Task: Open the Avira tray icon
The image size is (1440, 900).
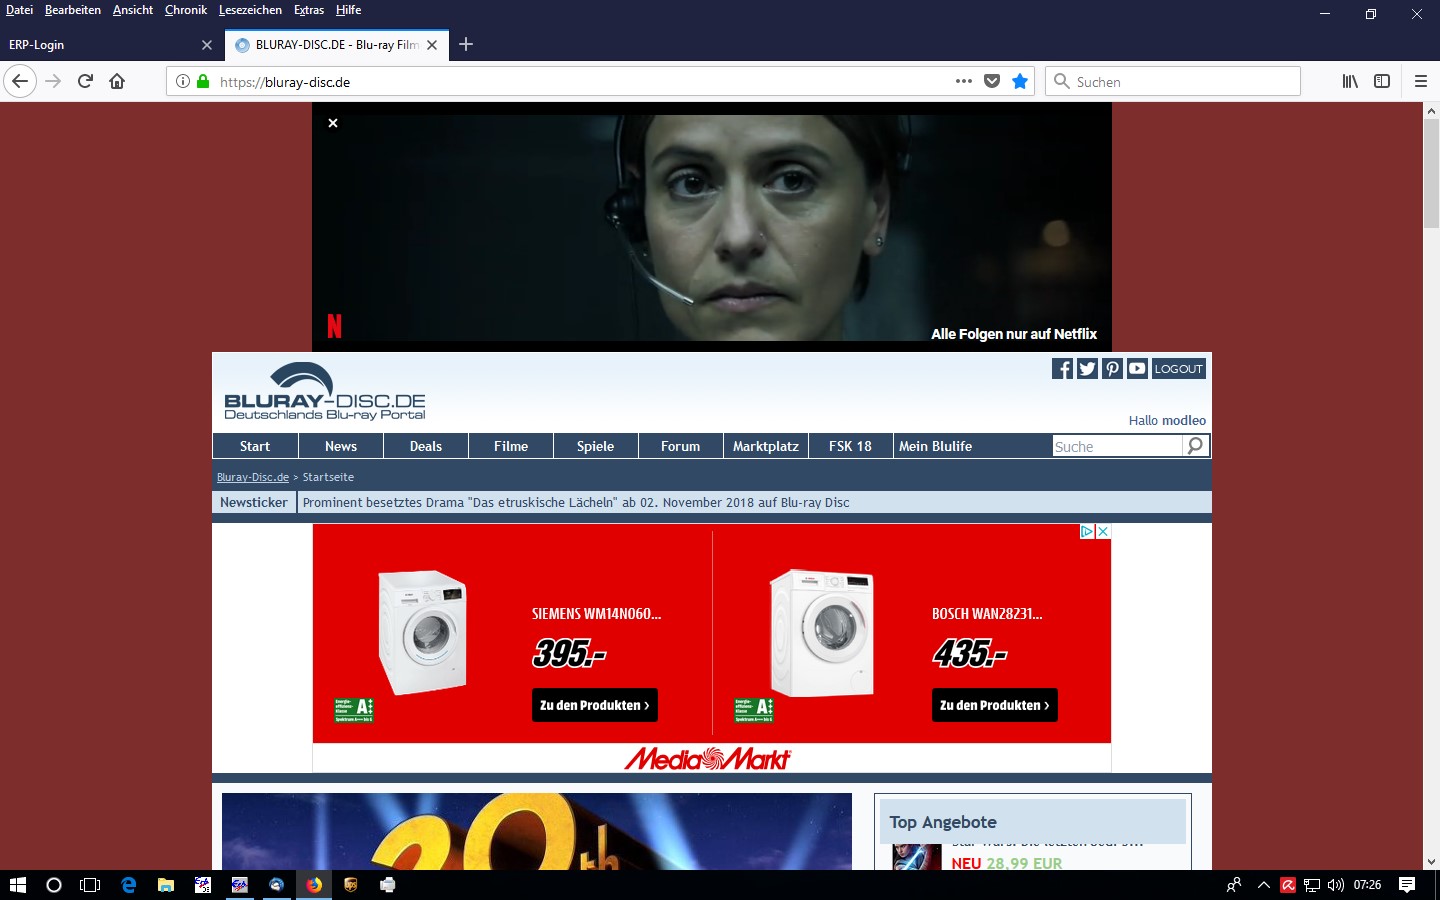Action: pyautogui.click(x=1288, y=885)
